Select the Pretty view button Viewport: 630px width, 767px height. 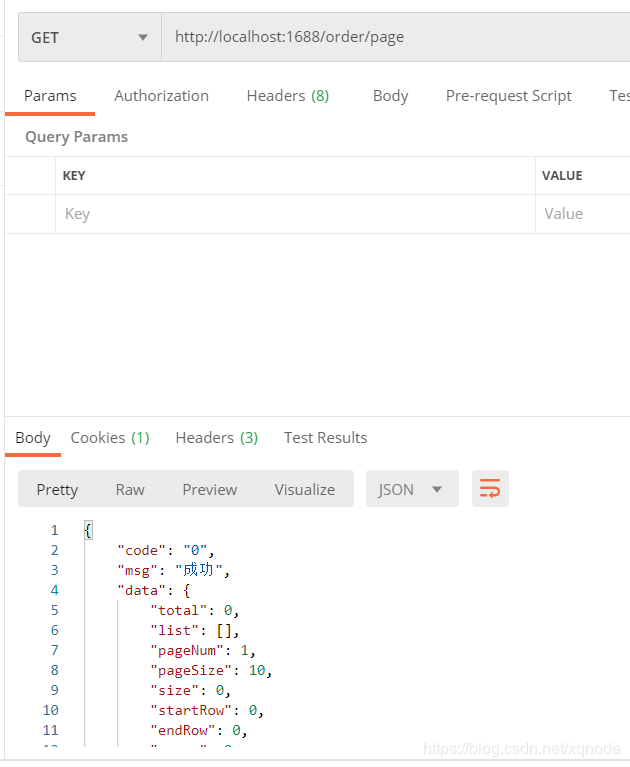pos(57,489)
